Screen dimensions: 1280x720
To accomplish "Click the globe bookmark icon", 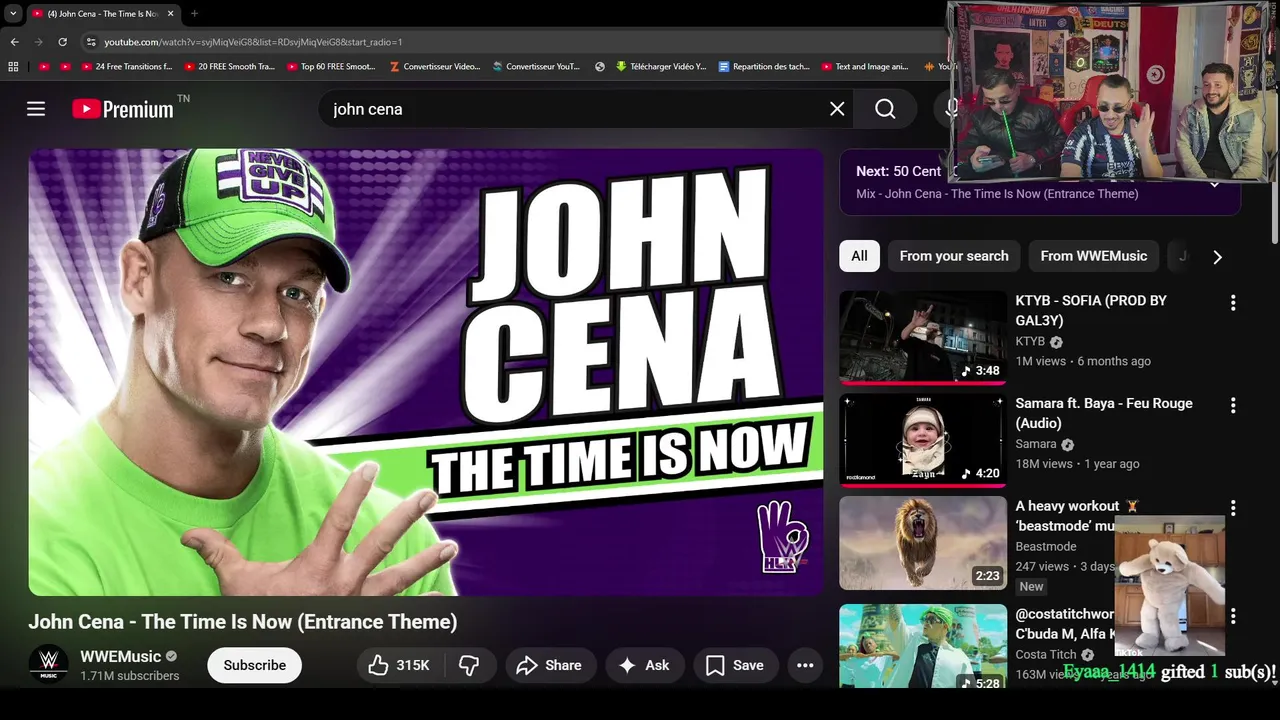I will (600, 67).
